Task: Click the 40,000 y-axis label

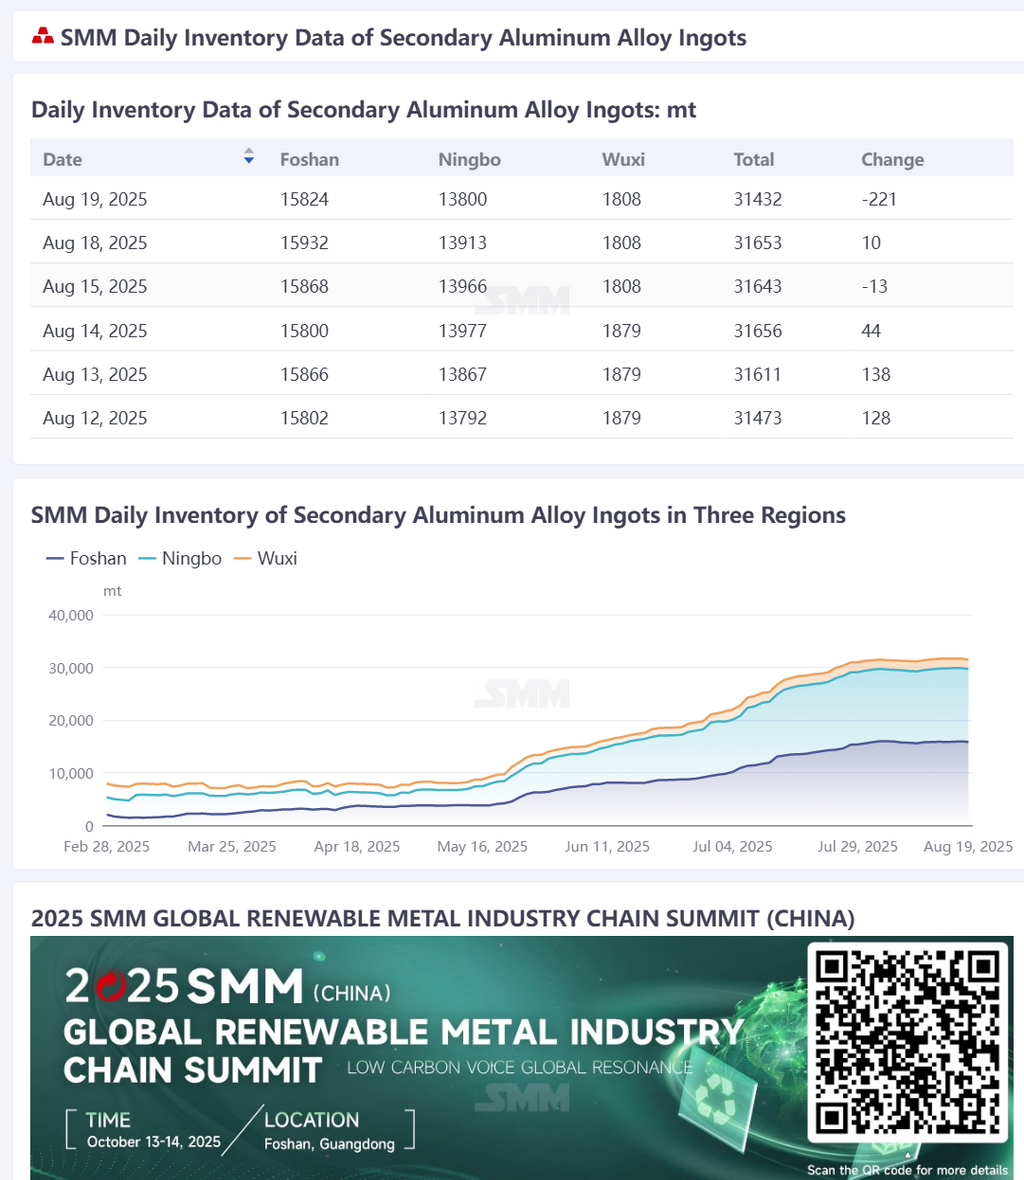Action: (x=71, y=616)
